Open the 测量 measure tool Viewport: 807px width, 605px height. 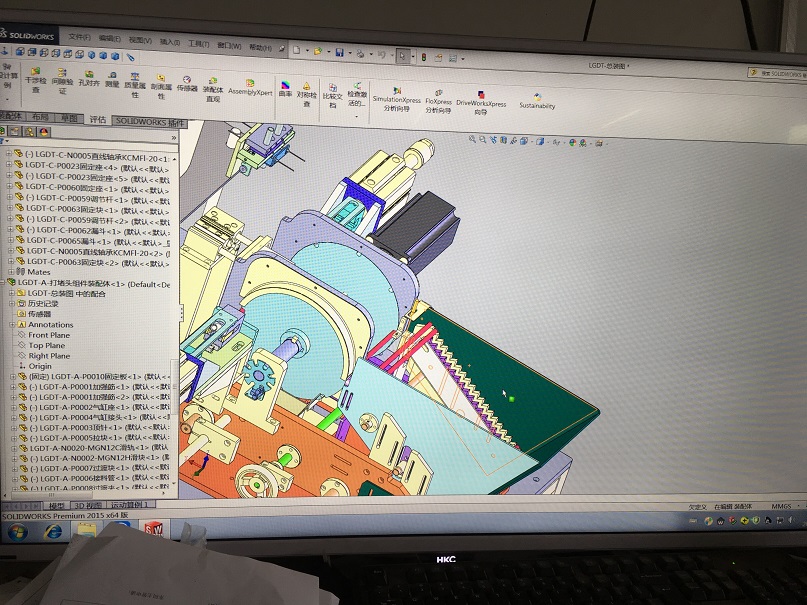[113, 79]
